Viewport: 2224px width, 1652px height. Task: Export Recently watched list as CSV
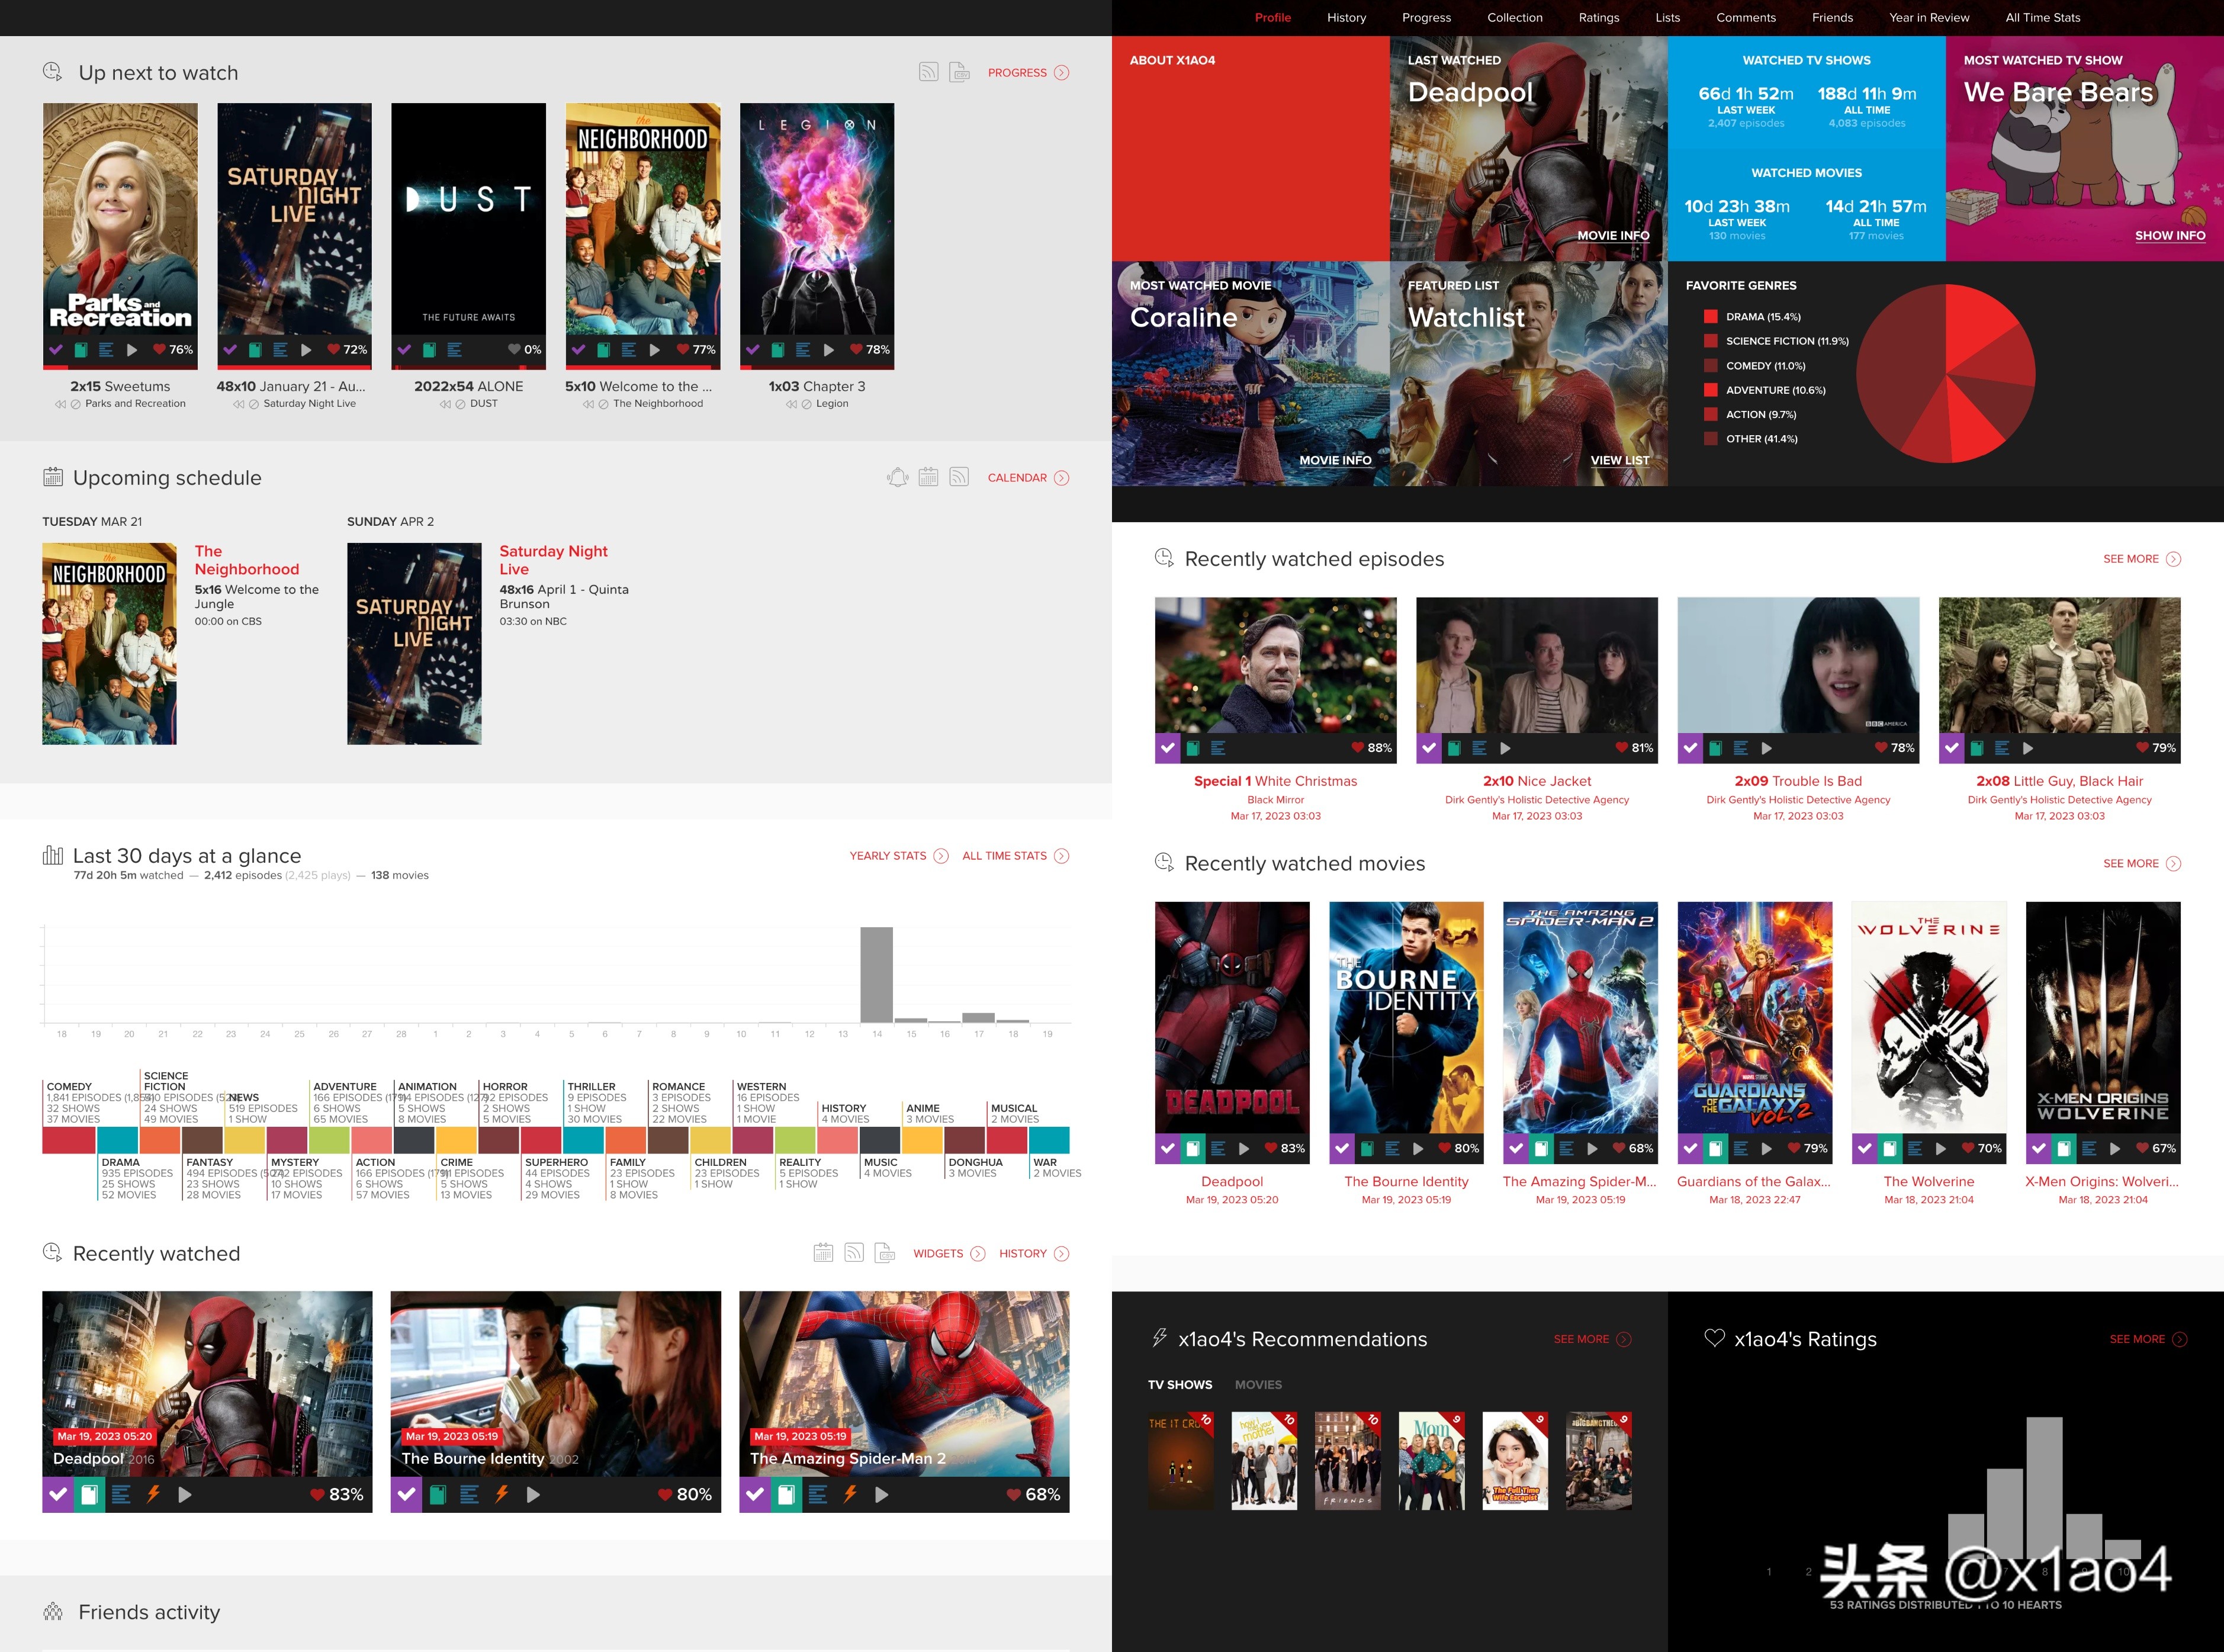884,1253
